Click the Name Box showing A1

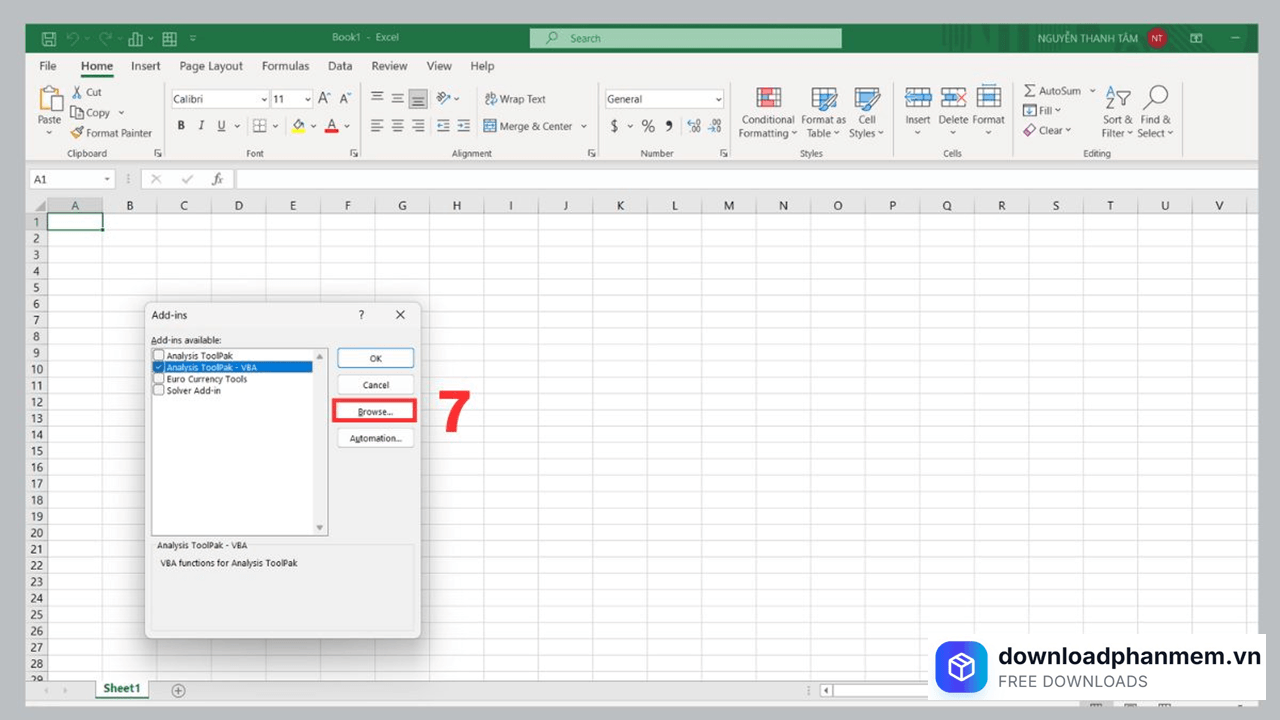tap(72, 179)
